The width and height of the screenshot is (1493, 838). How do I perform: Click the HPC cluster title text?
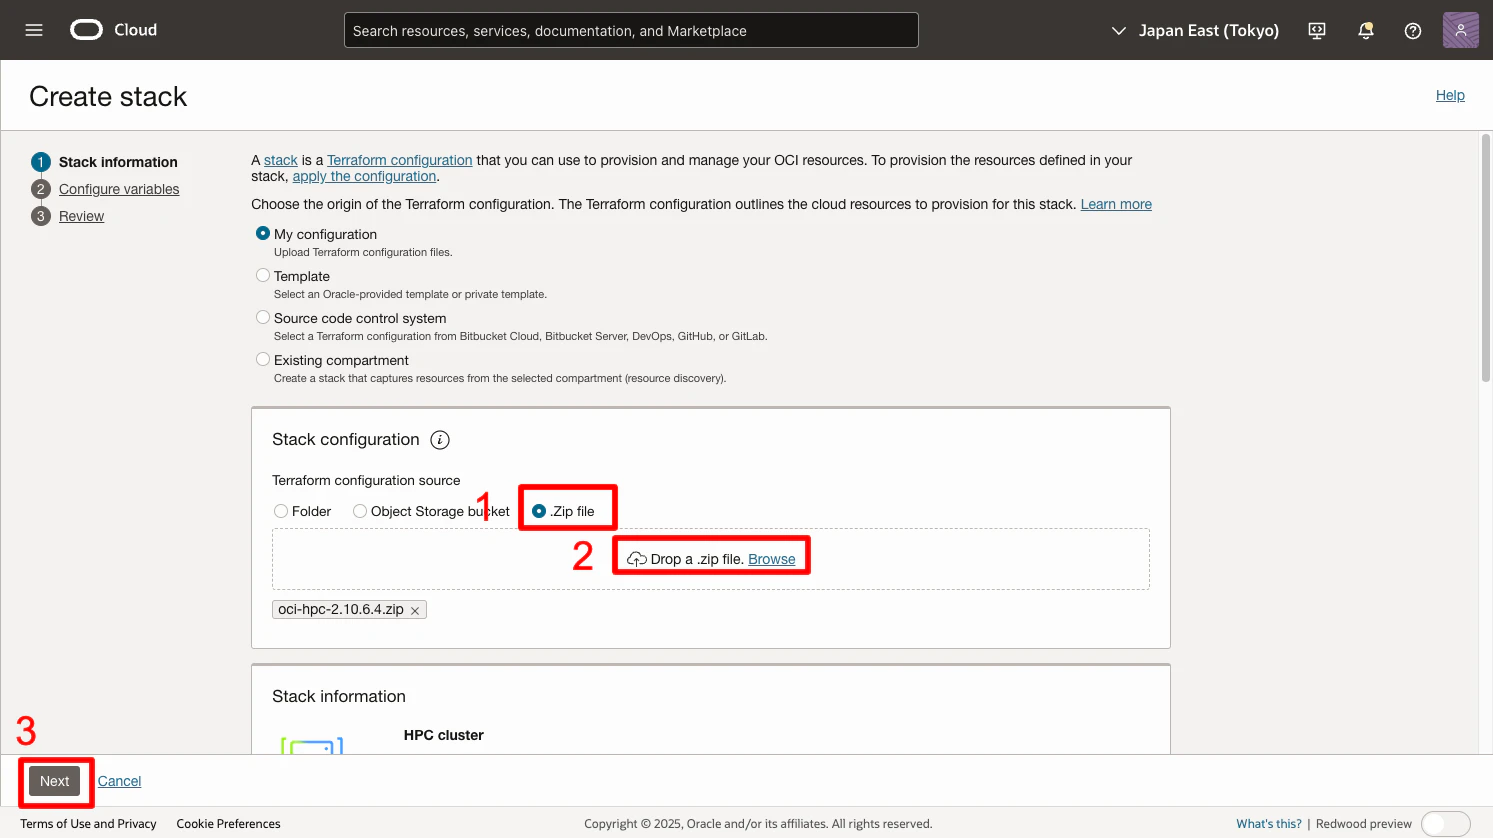(444, 735)
